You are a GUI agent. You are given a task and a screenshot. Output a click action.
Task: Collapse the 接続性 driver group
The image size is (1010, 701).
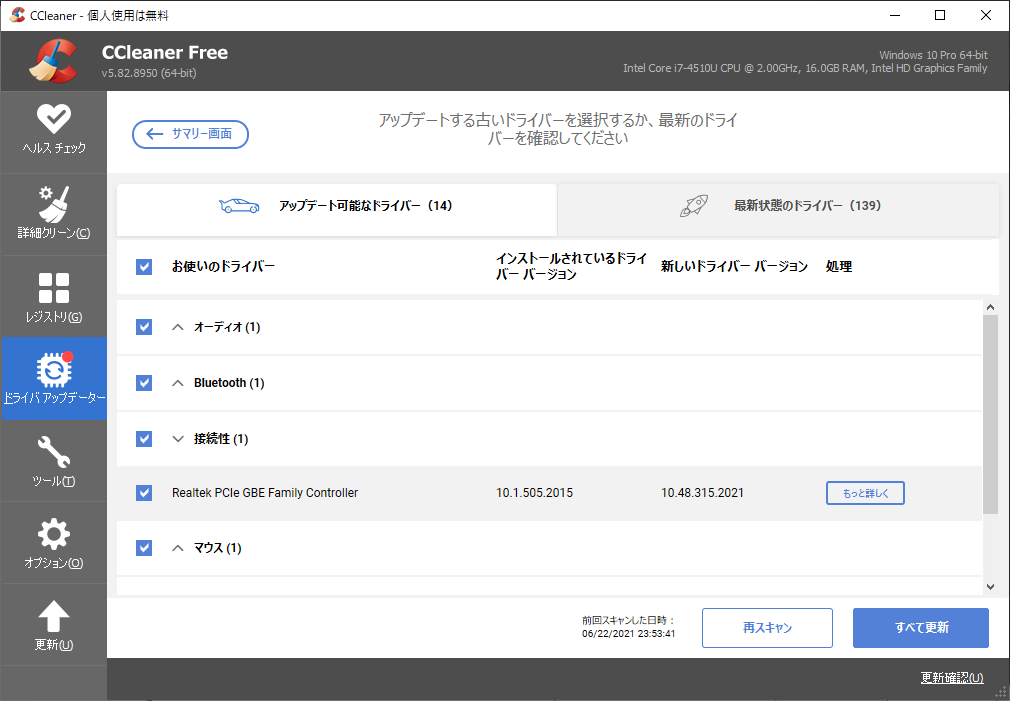click(x=177, y=438)
